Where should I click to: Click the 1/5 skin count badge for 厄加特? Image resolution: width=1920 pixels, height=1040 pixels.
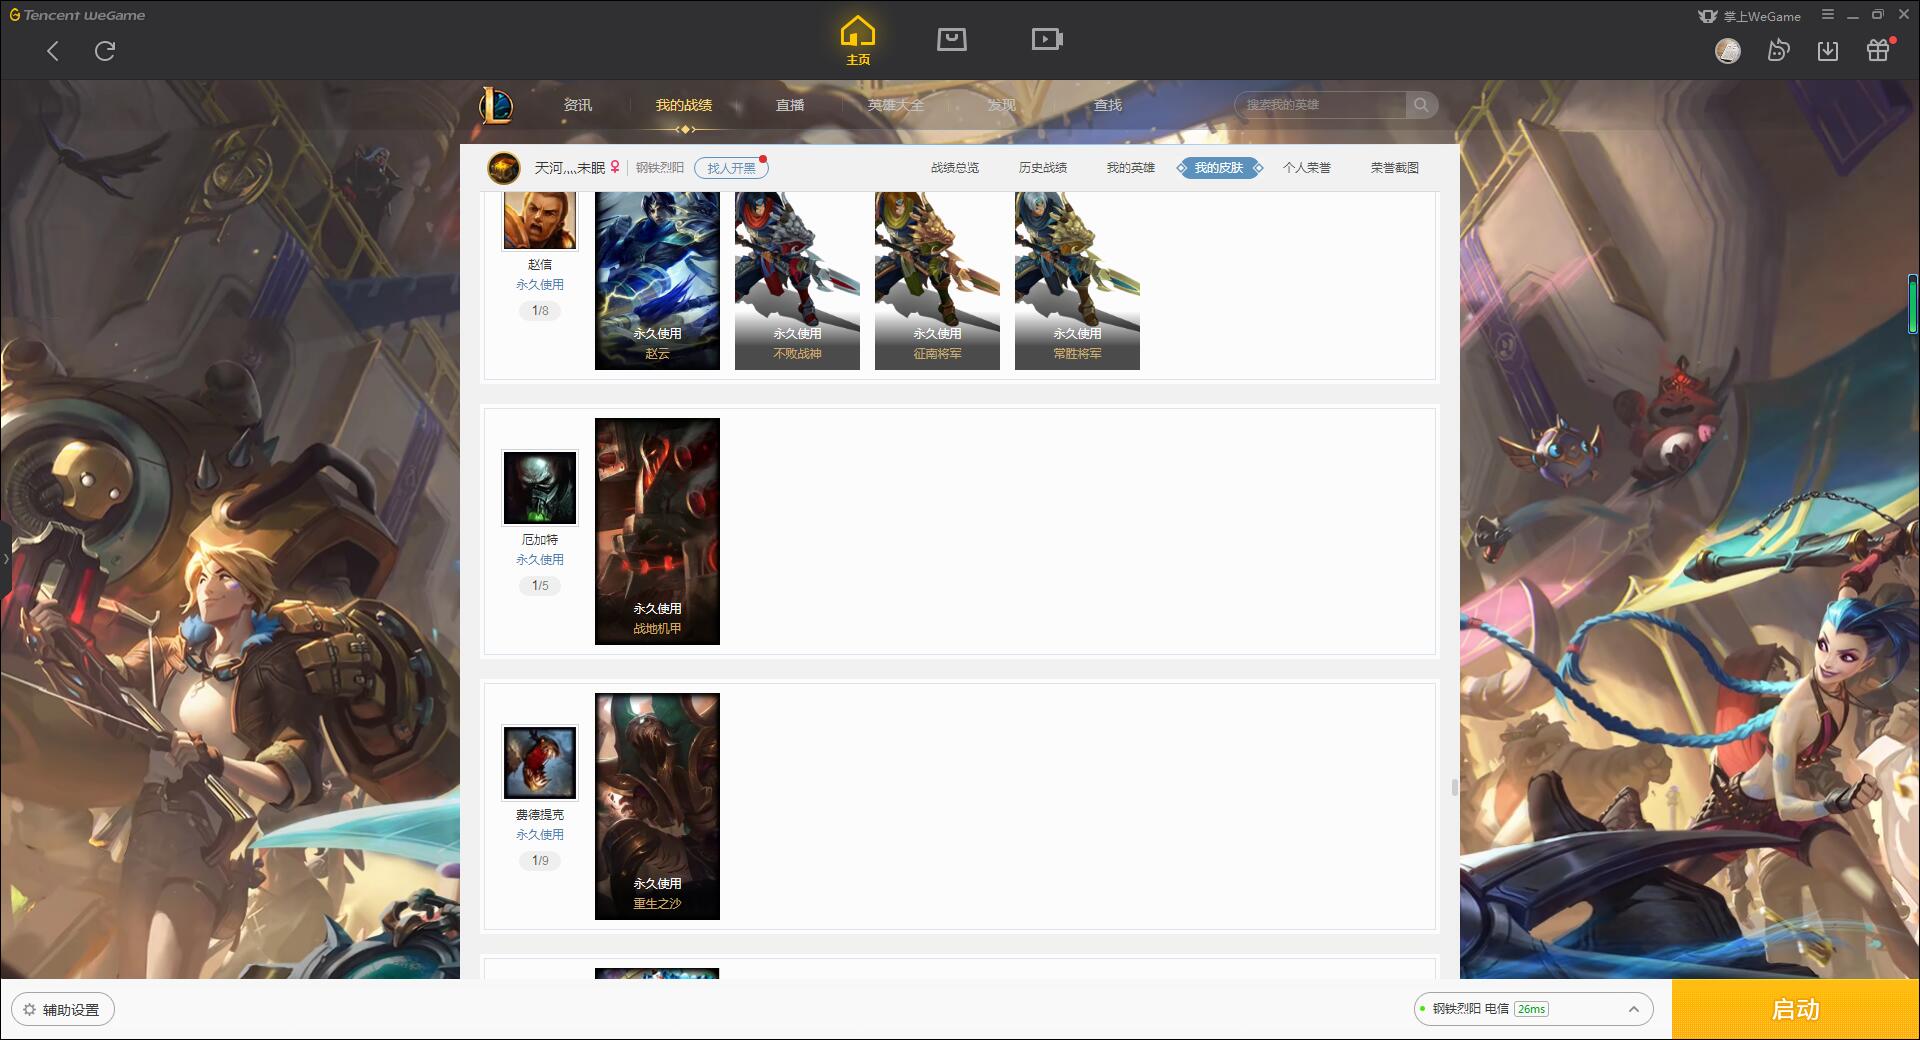[540, 586]
